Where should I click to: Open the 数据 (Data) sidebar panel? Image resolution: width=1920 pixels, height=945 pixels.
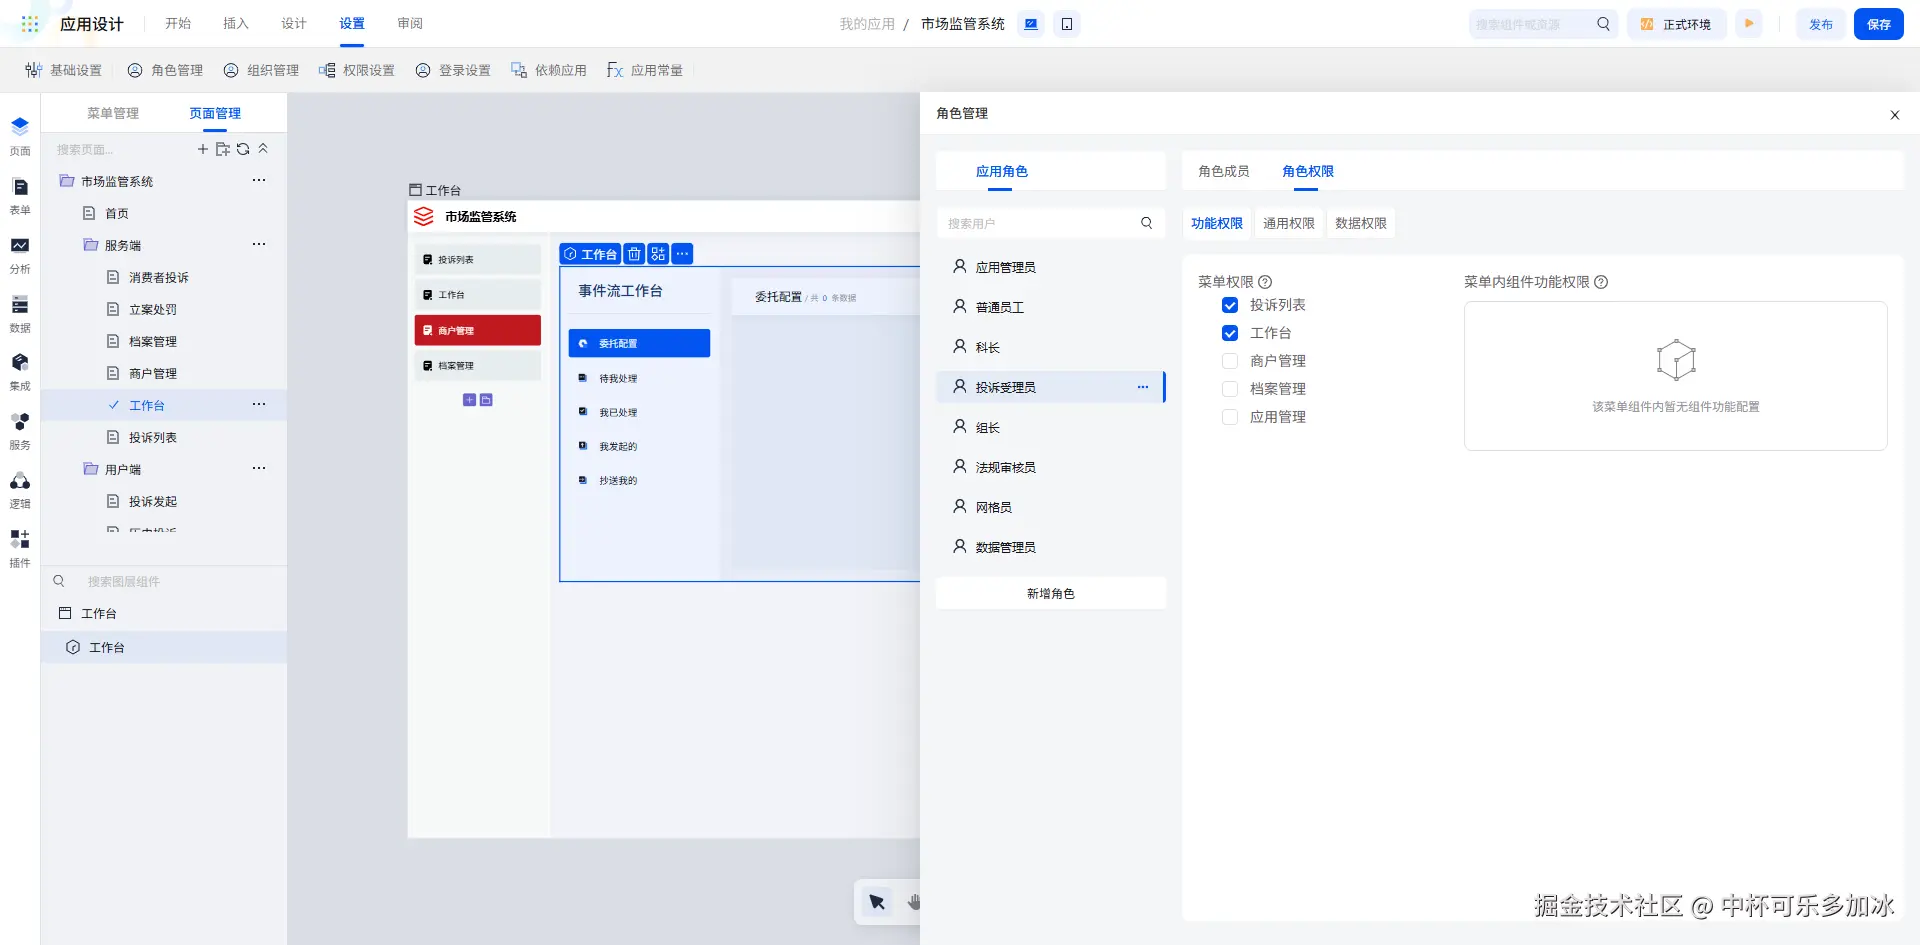click(20, 313)
